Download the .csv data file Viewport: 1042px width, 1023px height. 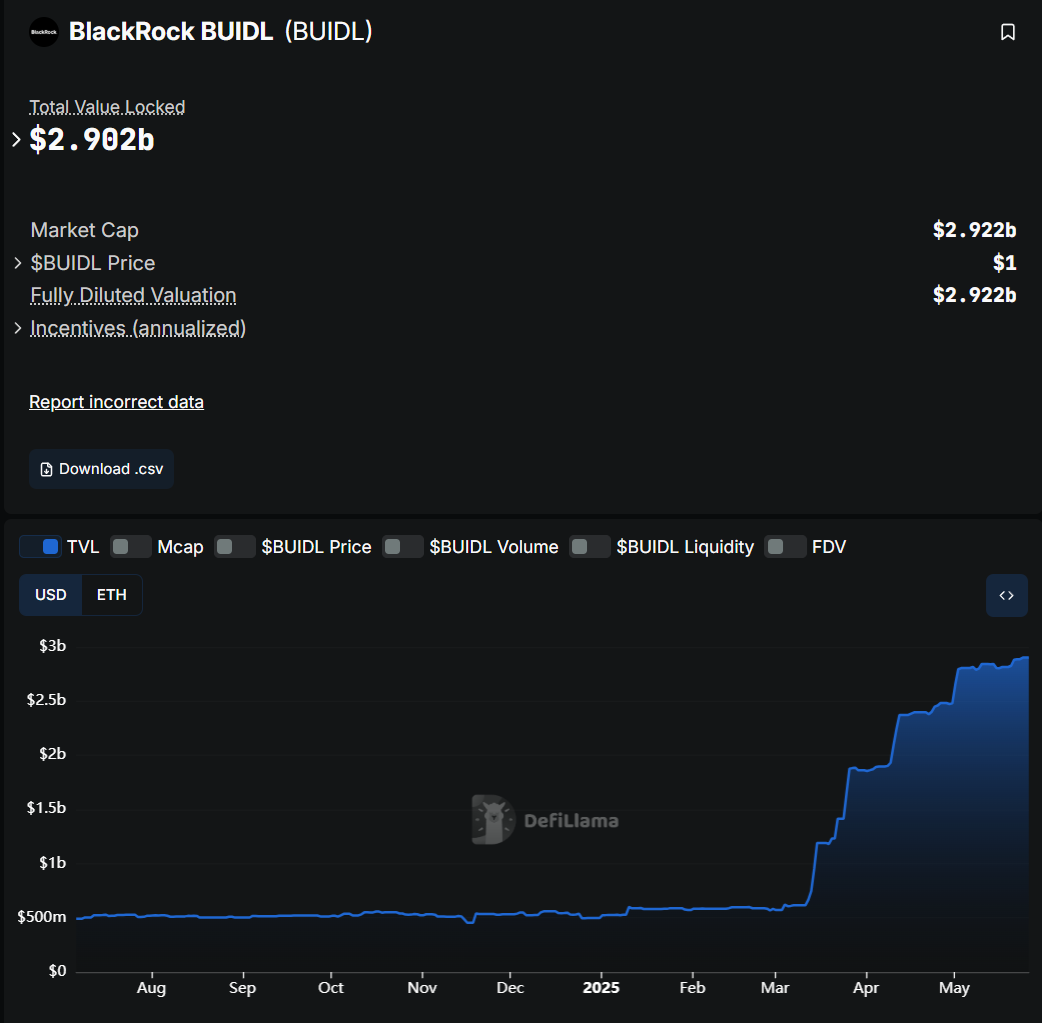101,469
